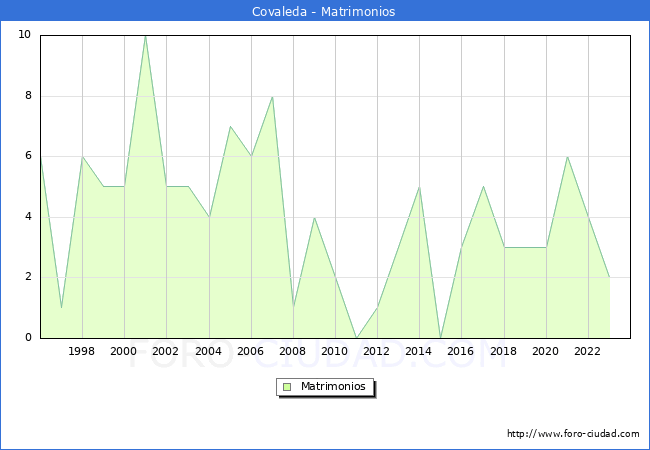The image size is (650, 450).
Task: Click the y-axis label 8
Action: tap(28, 96)
